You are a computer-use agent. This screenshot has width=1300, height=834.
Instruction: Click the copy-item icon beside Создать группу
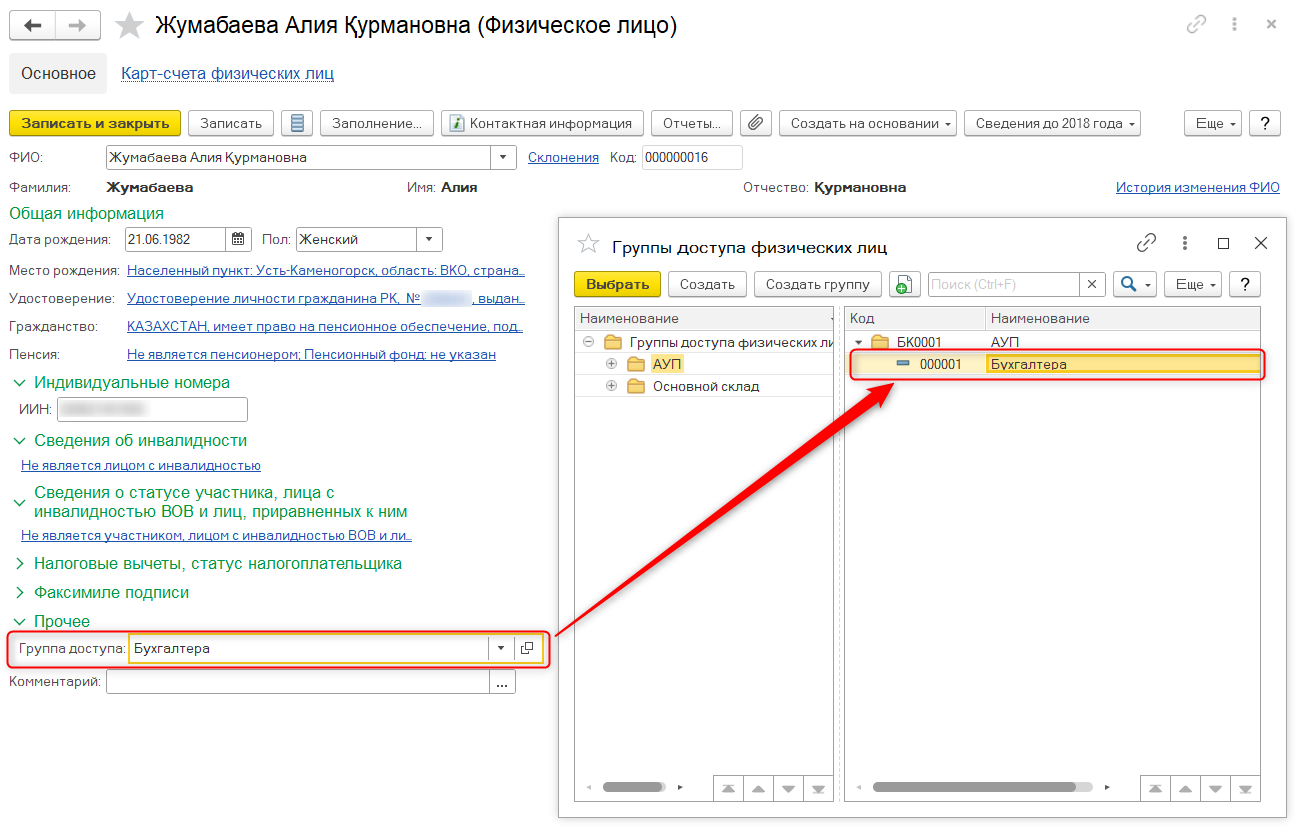(x=904, y=284)
